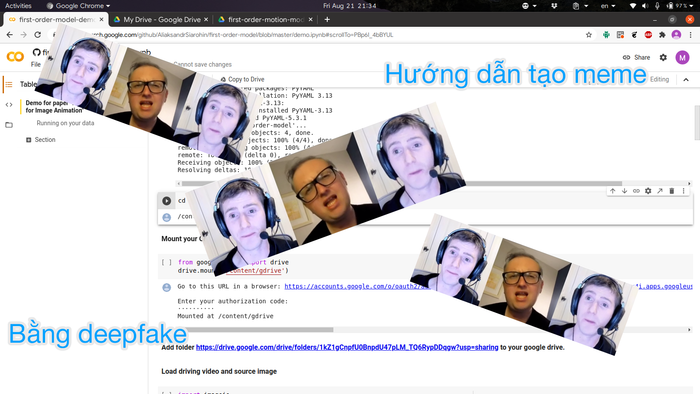The height and width of the screenshot is (394, 700).
Task: Click Copy to Drive
Action: coord(242,79)
